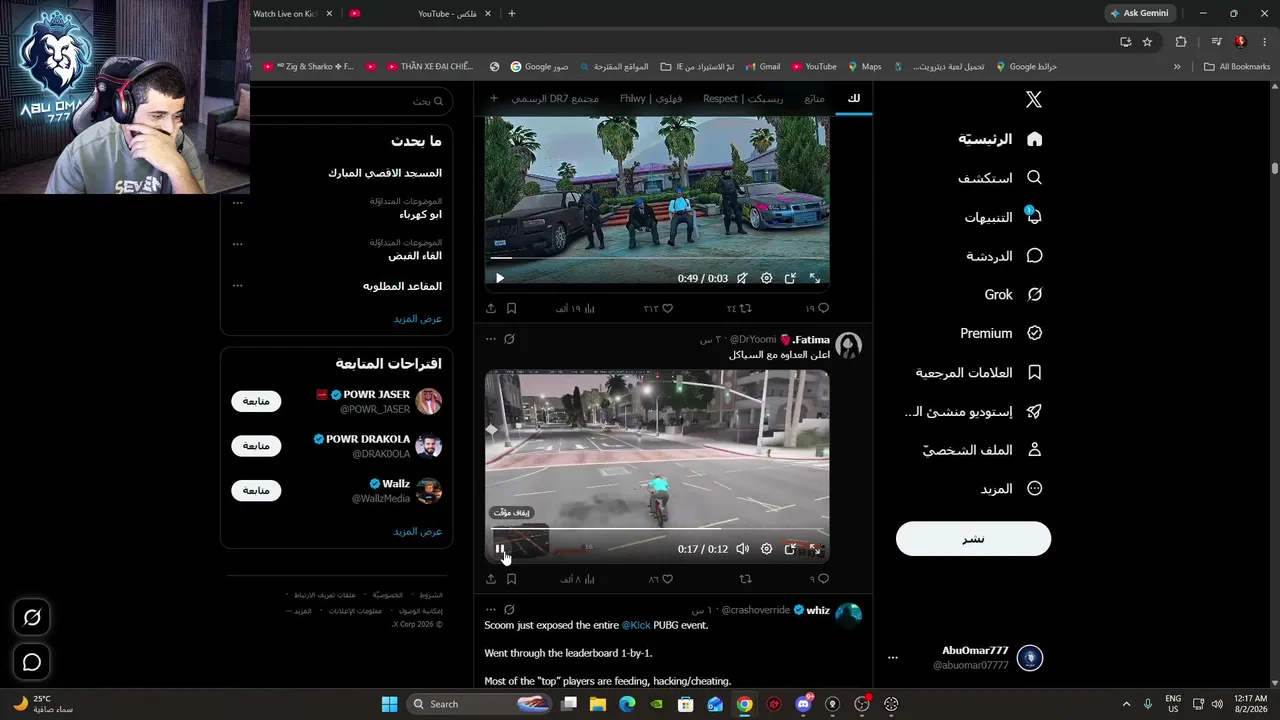Click Ask Gemini in Chrome
1280x720 pixels.
pos(1138,13)
